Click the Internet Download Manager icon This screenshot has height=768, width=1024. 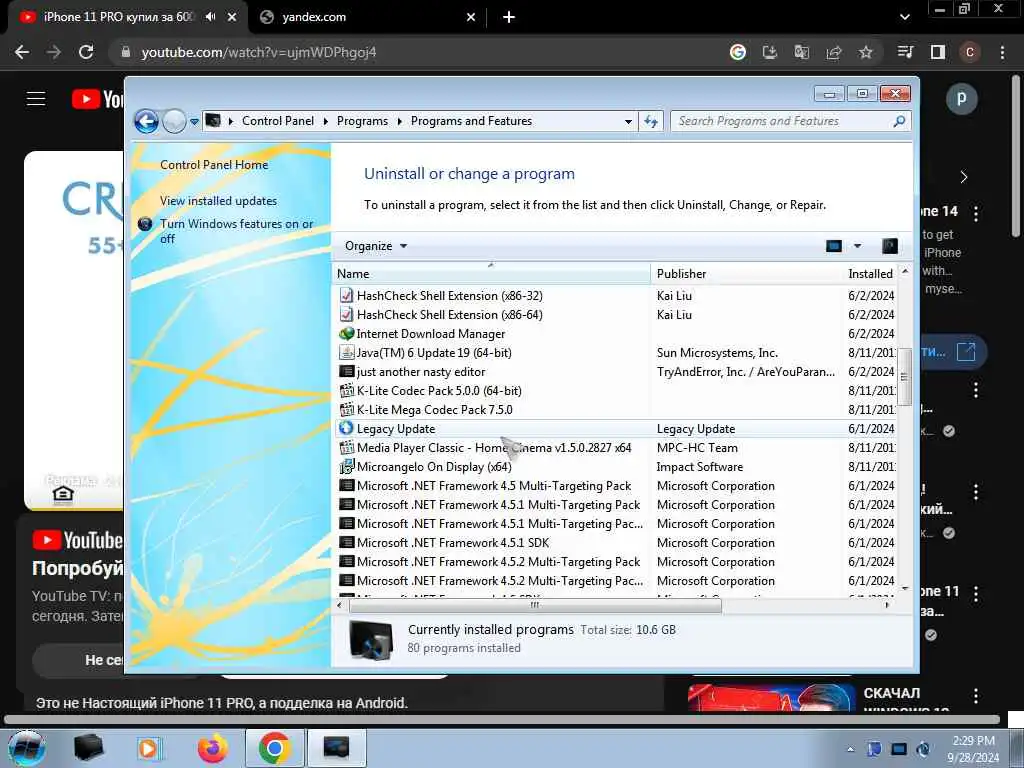pos(346,333)
